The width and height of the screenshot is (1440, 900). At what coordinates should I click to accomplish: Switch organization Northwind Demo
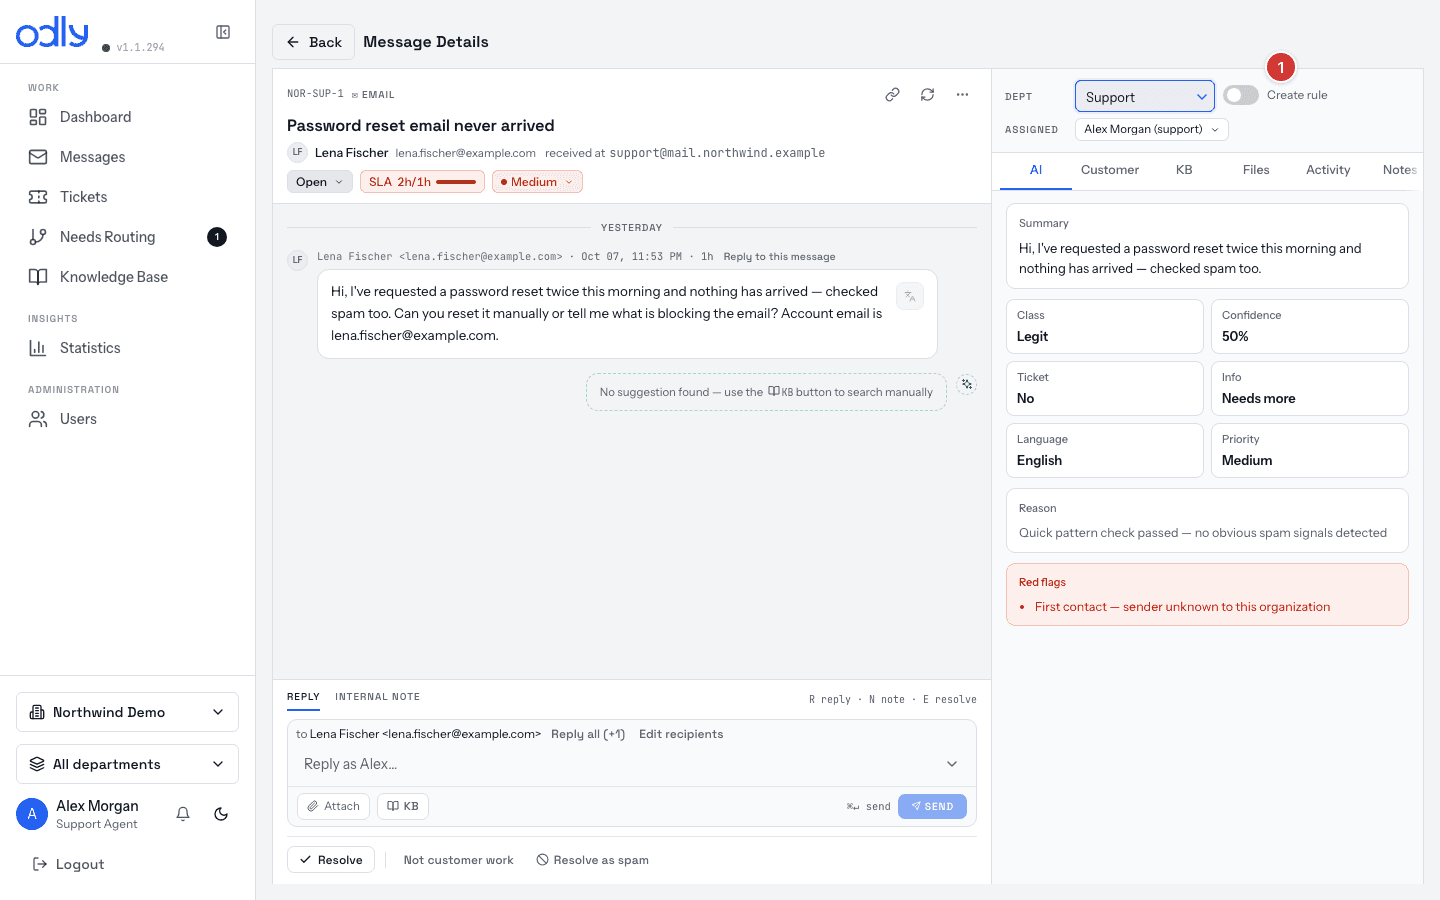coord(128,712)
